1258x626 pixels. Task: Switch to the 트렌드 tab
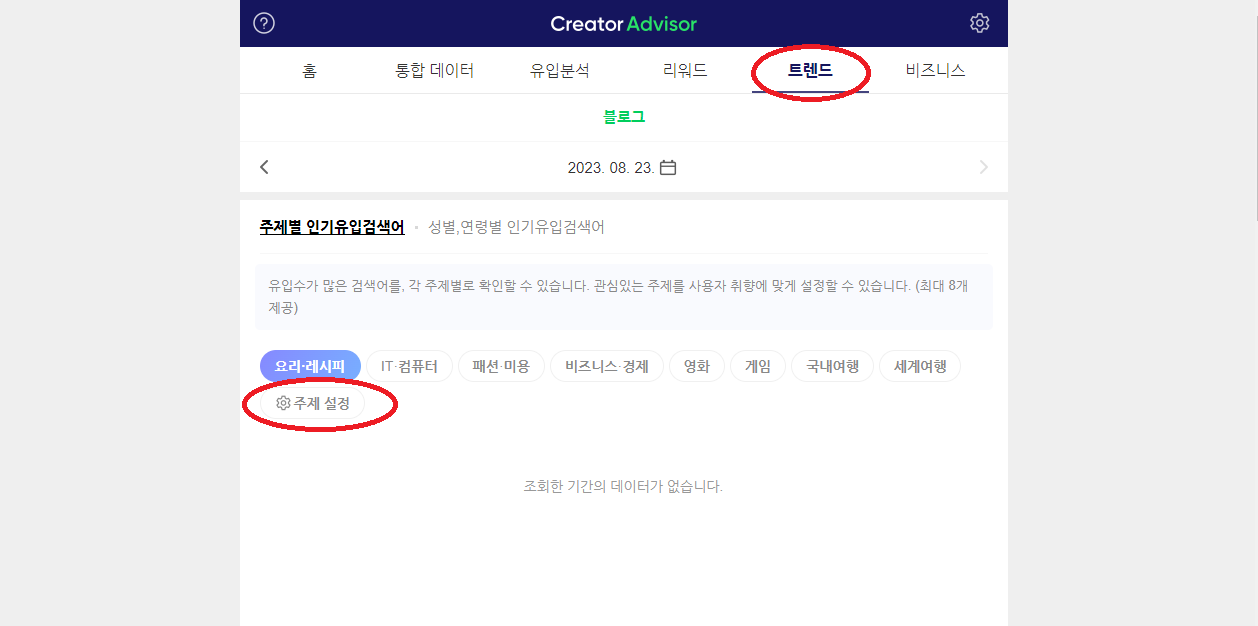click(810, 71)
